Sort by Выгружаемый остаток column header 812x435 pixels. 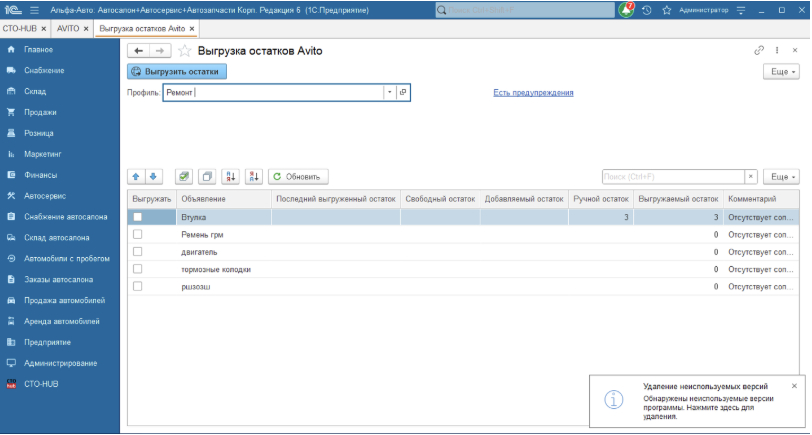coord(678,199)
